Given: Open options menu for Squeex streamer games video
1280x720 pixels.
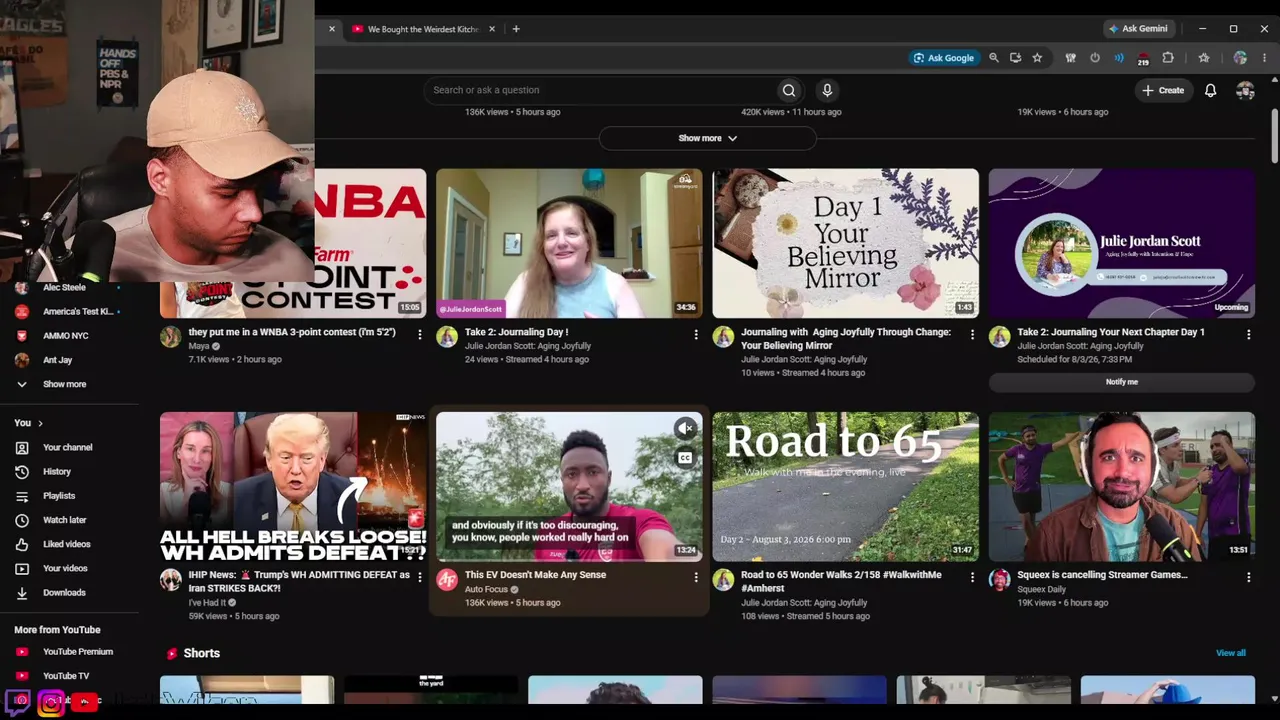Looking at the screenshot, I should tap(1248, 578).
